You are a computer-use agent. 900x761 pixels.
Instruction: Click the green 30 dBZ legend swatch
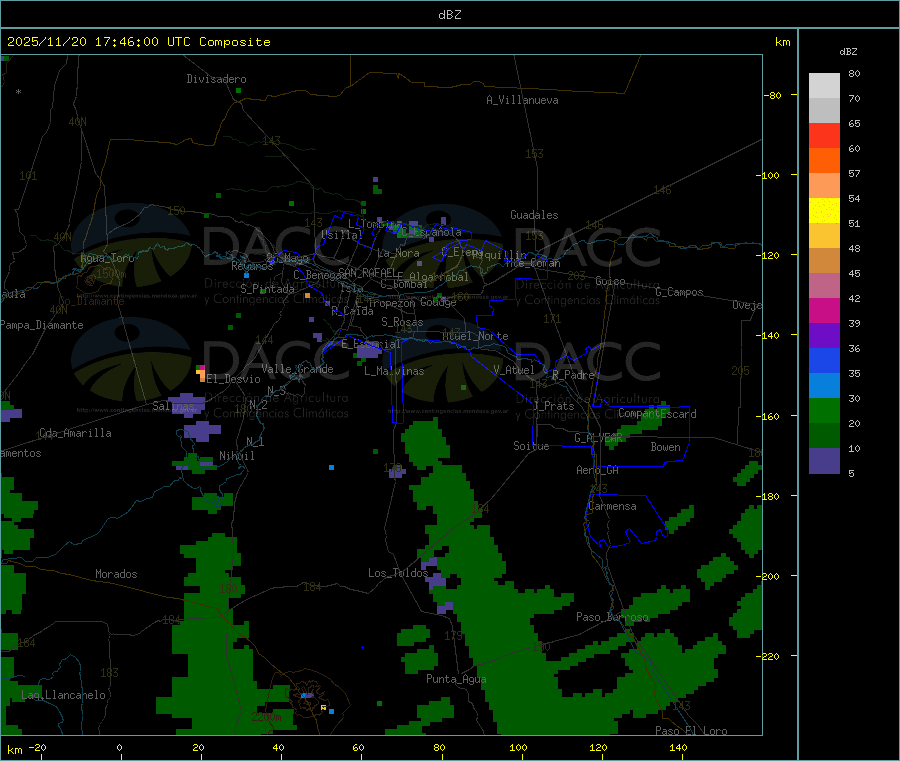point(824,410)
